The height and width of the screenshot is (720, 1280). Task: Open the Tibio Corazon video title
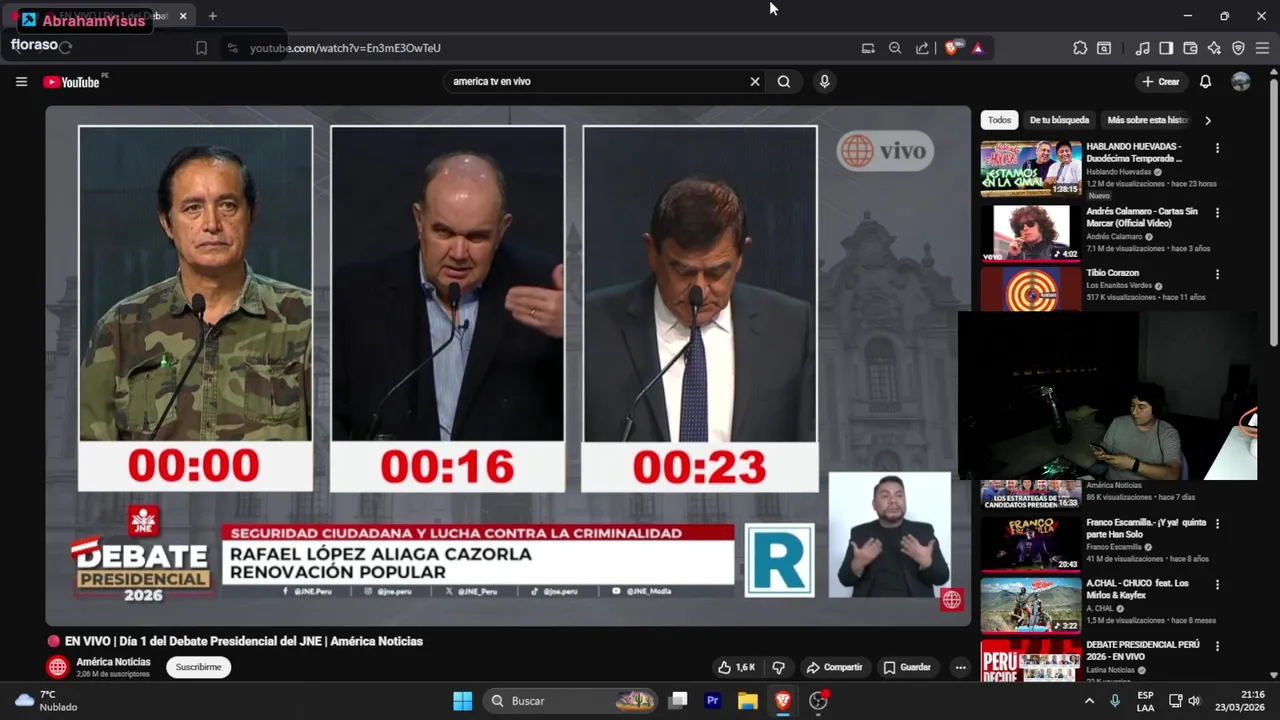pos(1112,273)
